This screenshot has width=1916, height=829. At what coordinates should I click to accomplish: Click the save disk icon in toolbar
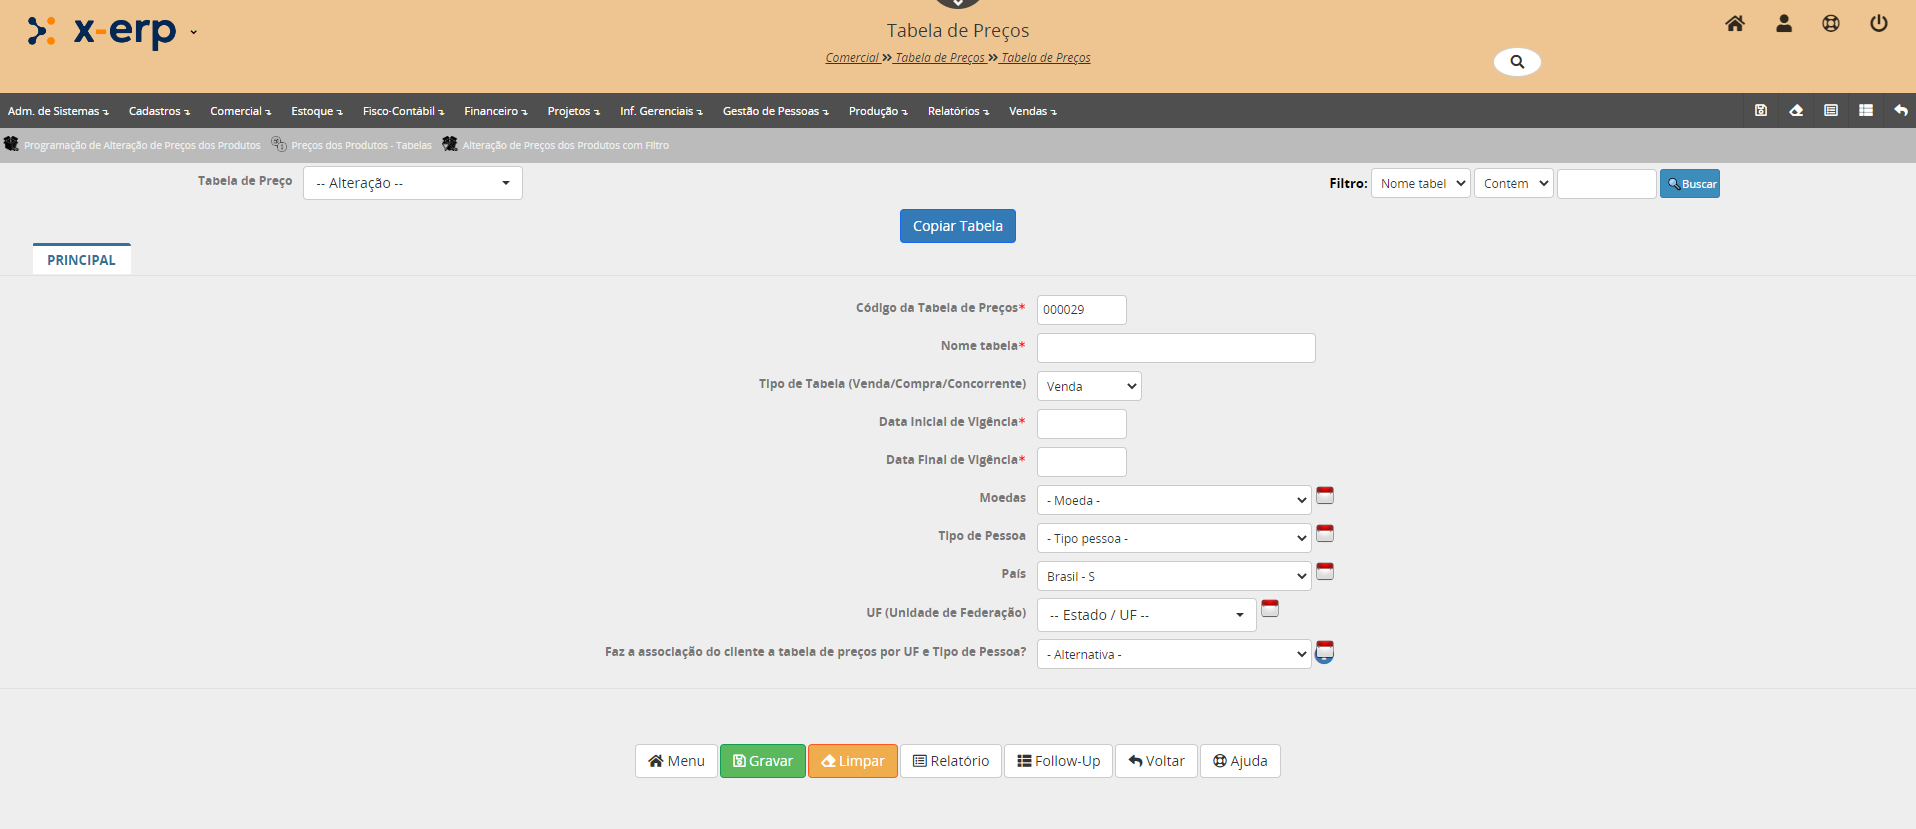(1761, 111)
